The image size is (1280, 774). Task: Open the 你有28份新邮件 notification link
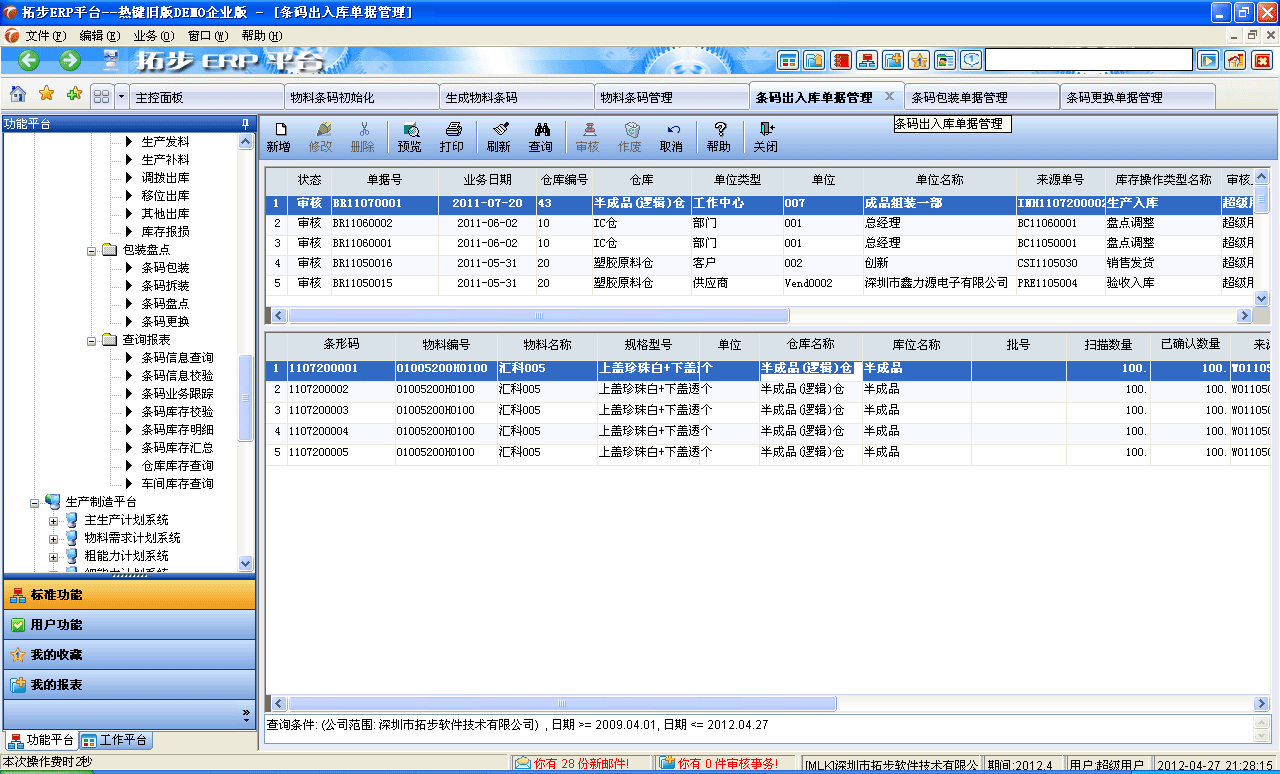582,760
